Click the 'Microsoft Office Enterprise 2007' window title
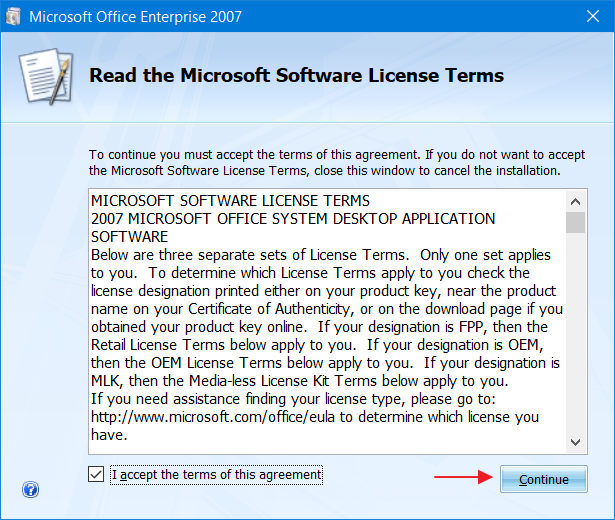The height and width of the screenshot is (520, 615). click(x=135, y=17)
